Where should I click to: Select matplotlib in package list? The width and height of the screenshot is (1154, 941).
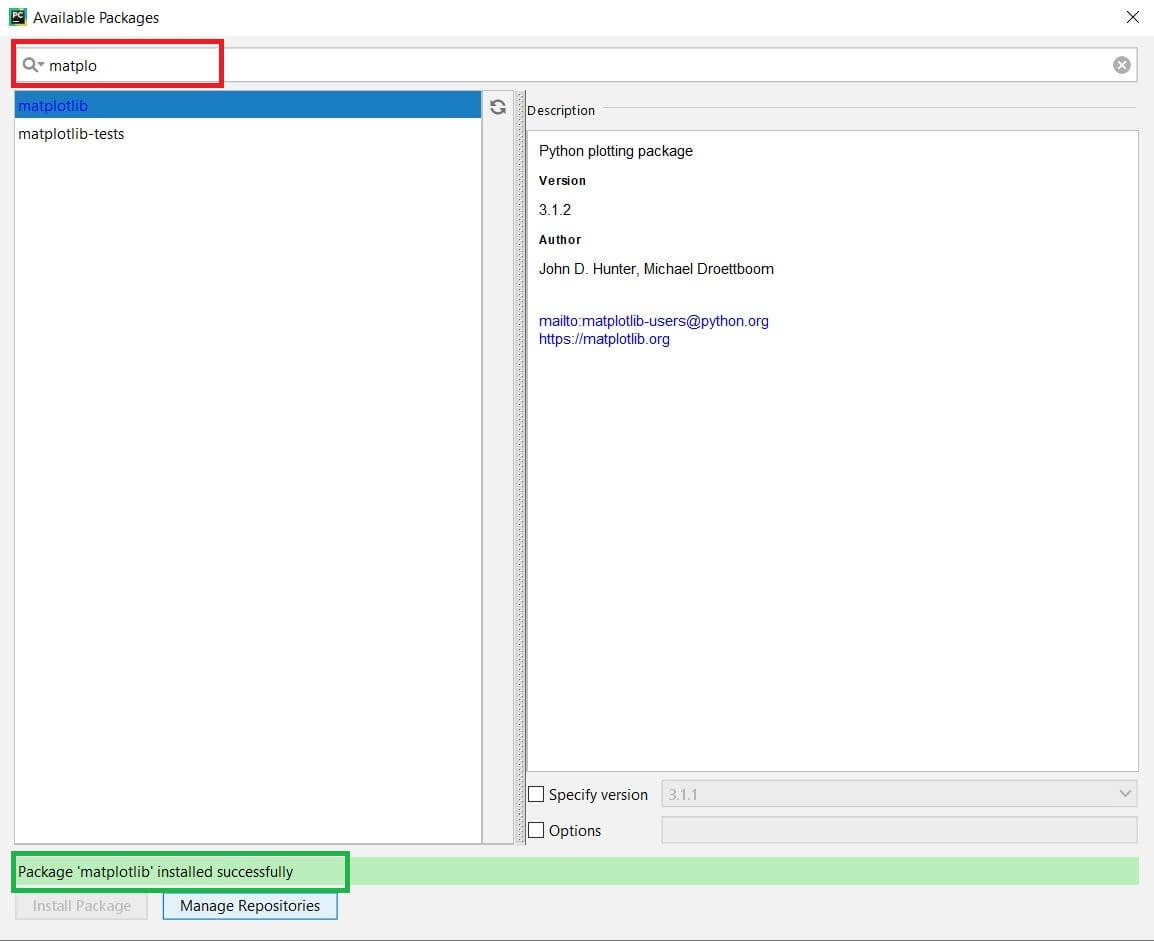pos(247,105)
